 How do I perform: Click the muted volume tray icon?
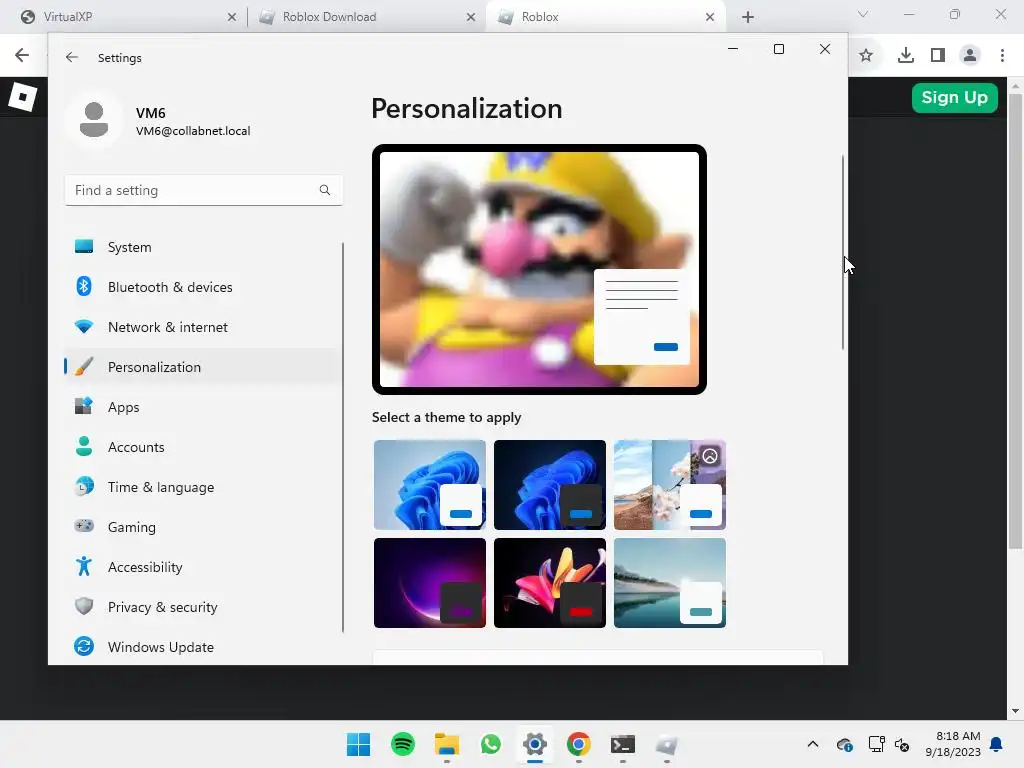pyautogui.click(x=902, y=744)
